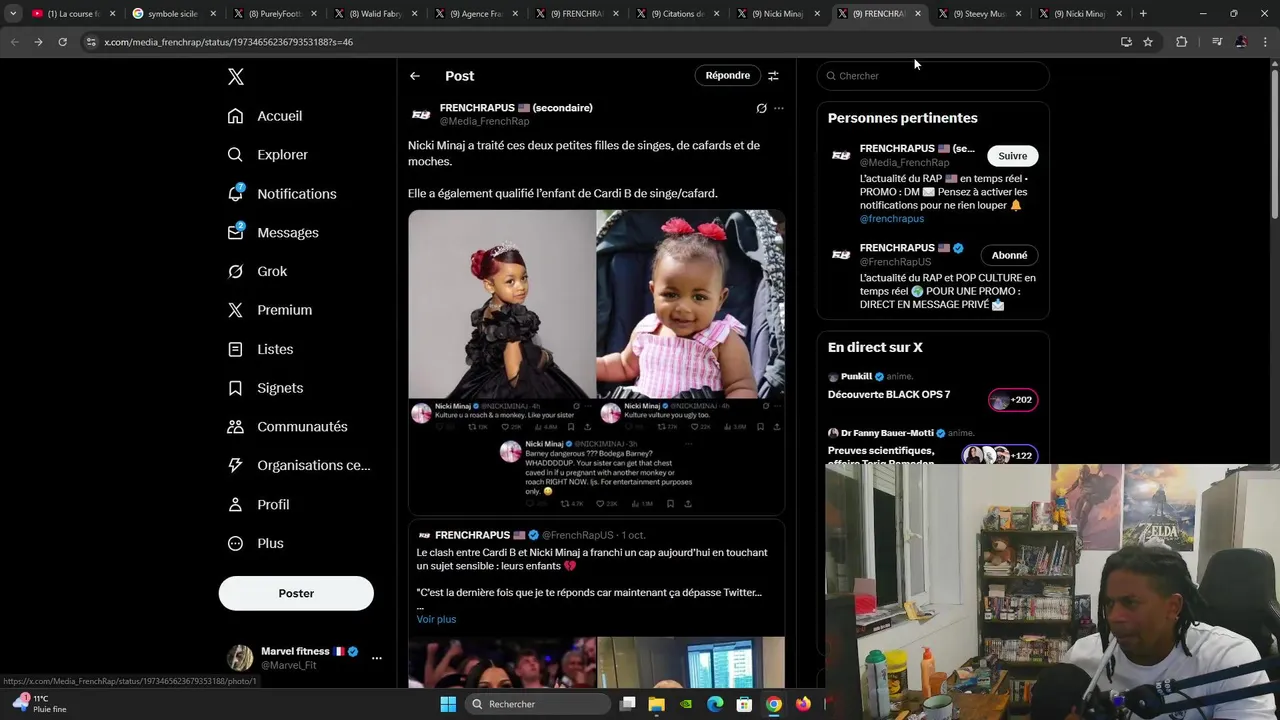The width and height of the screenshot is (1280, 720).
Task: Open the tab search dropdown arrow
Action: [x=12, y=14]
